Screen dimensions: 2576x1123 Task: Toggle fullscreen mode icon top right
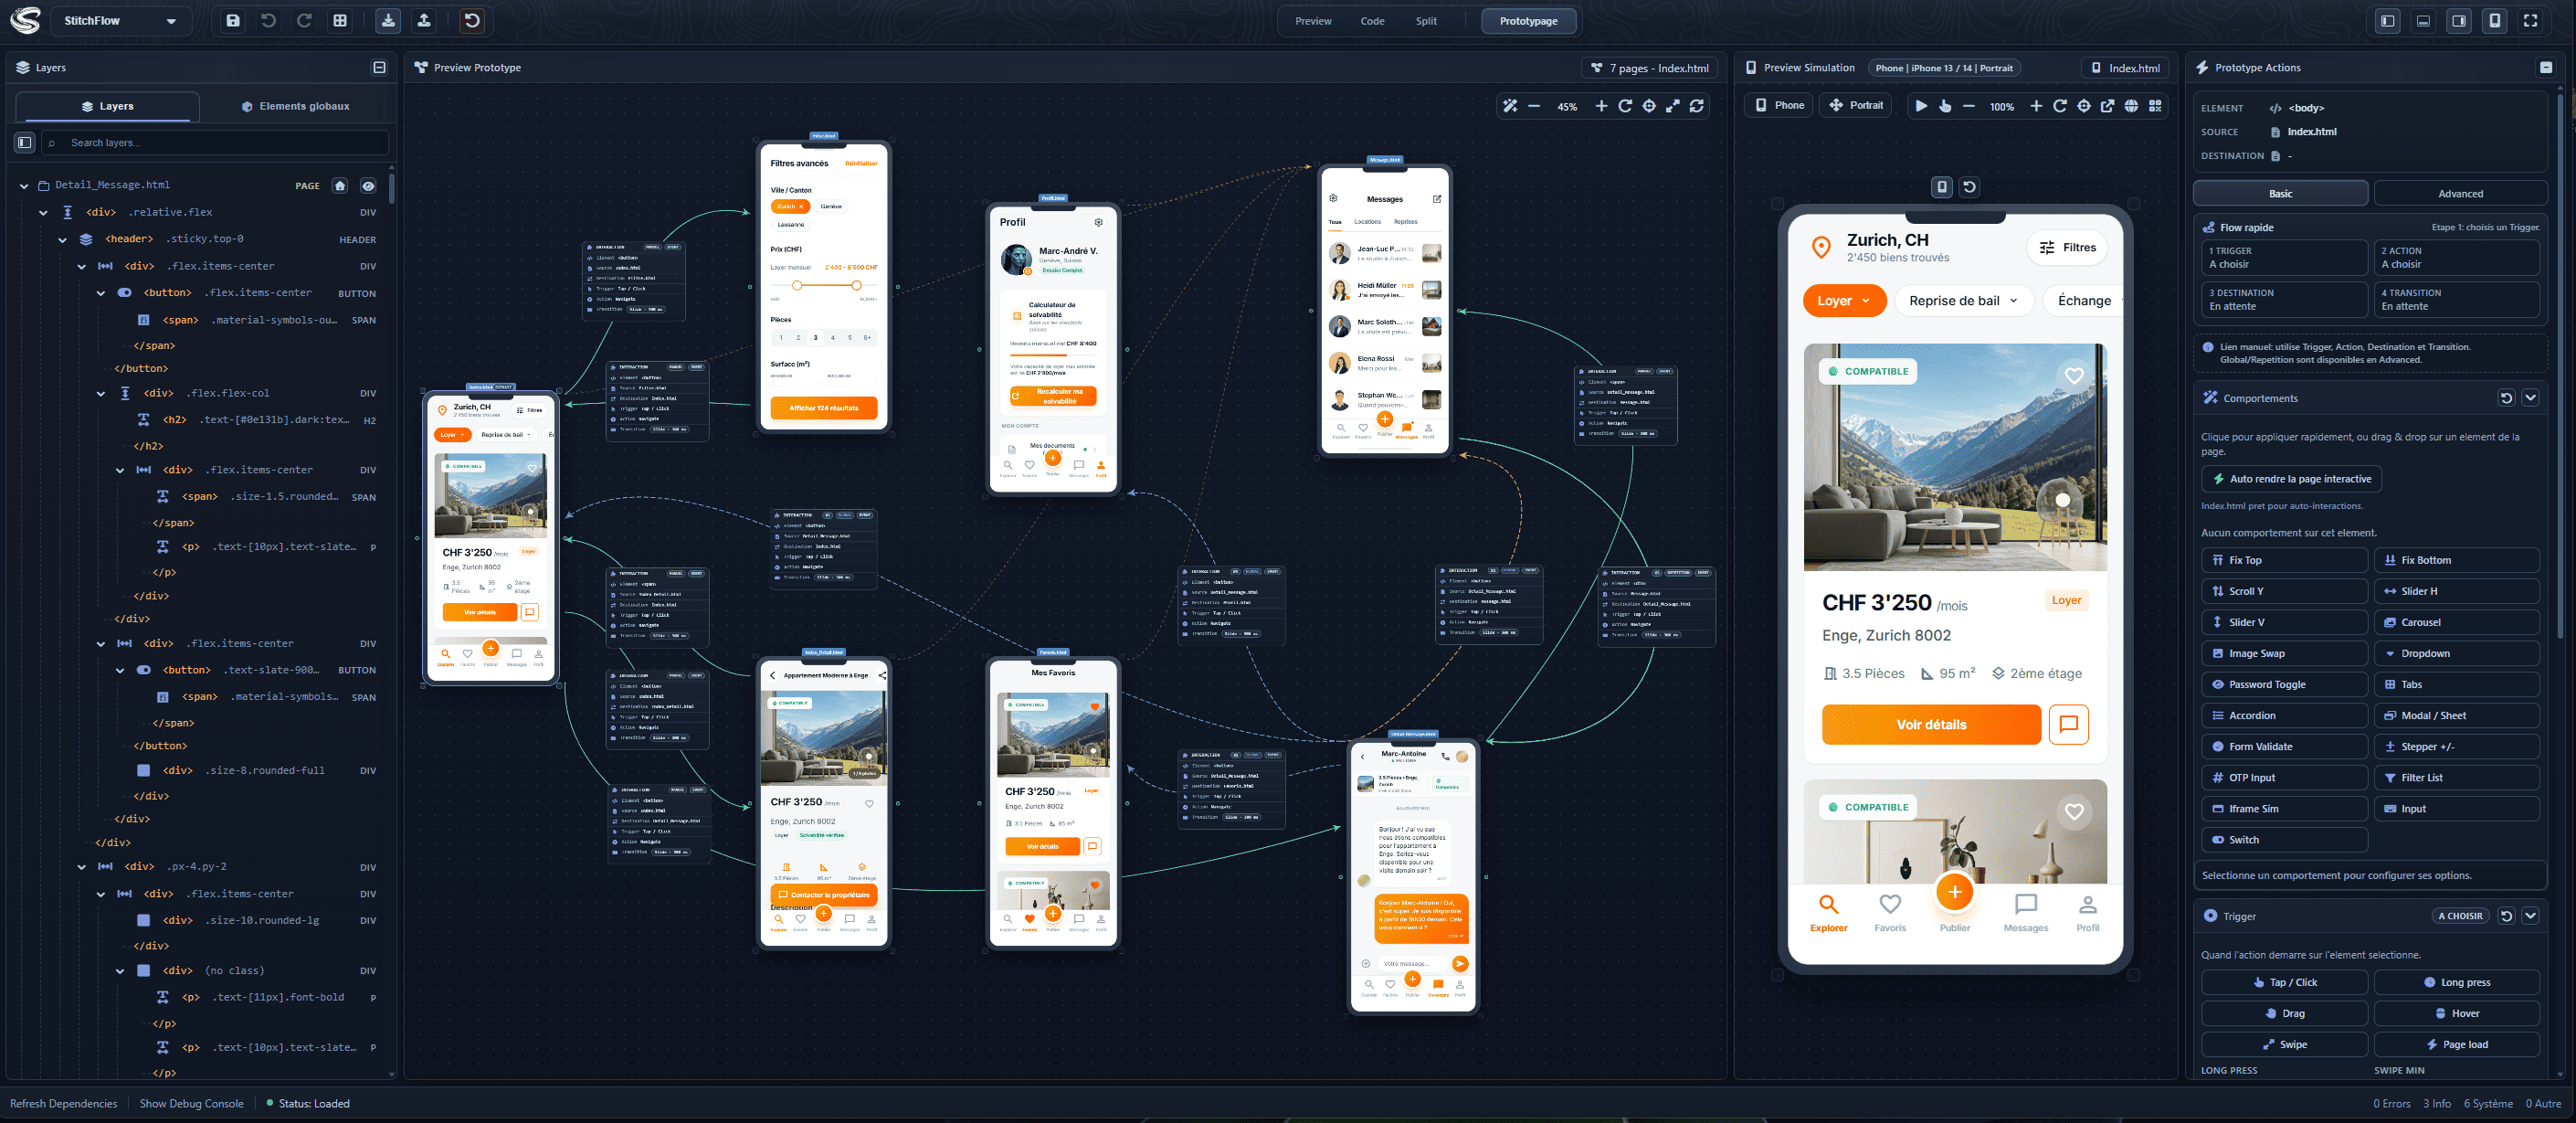click(2531, 21)
